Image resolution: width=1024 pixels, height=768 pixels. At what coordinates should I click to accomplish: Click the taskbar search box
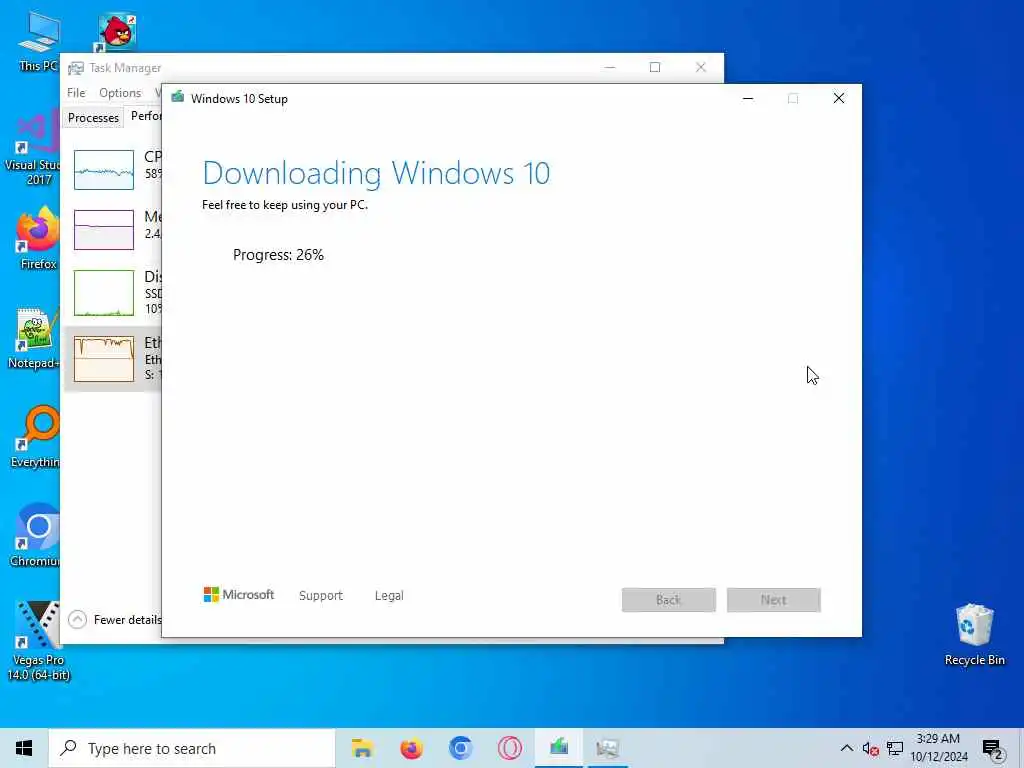coord(192,748)
